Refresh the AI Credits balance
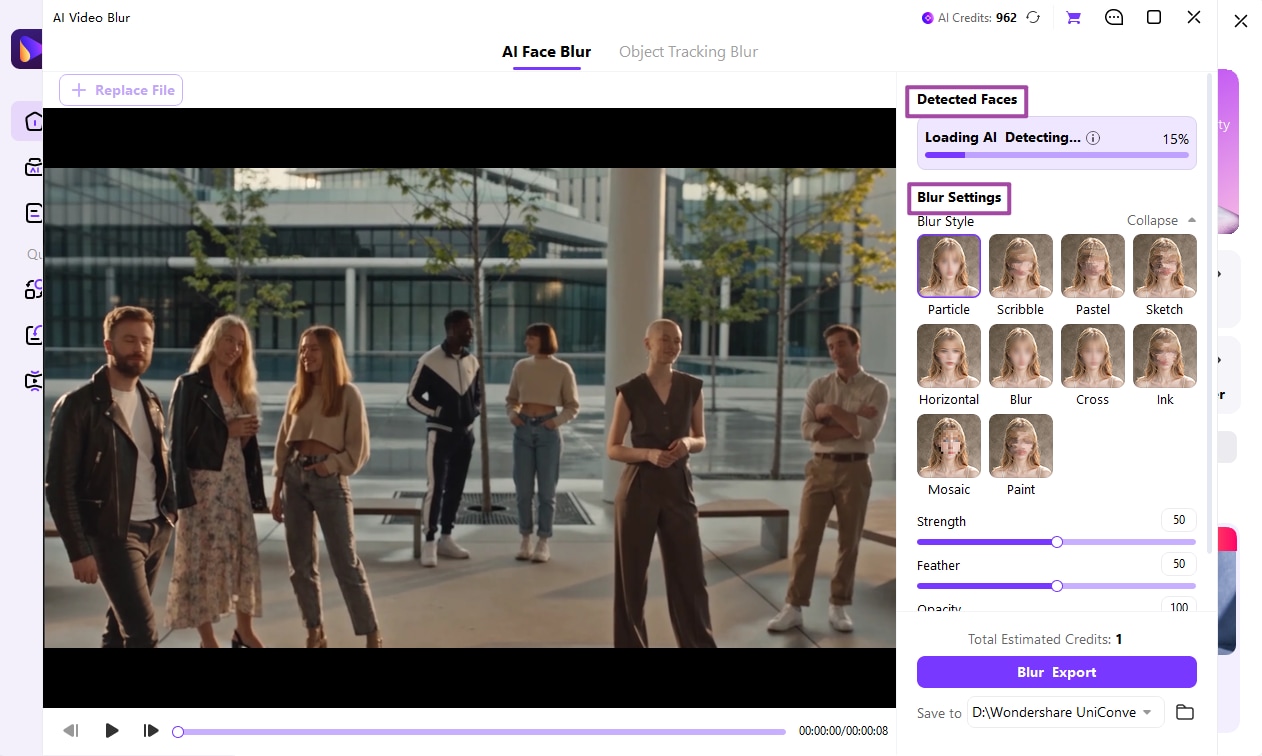Screen dimensions: 1262x756 pyautogui.click(x=1034, y=17)
